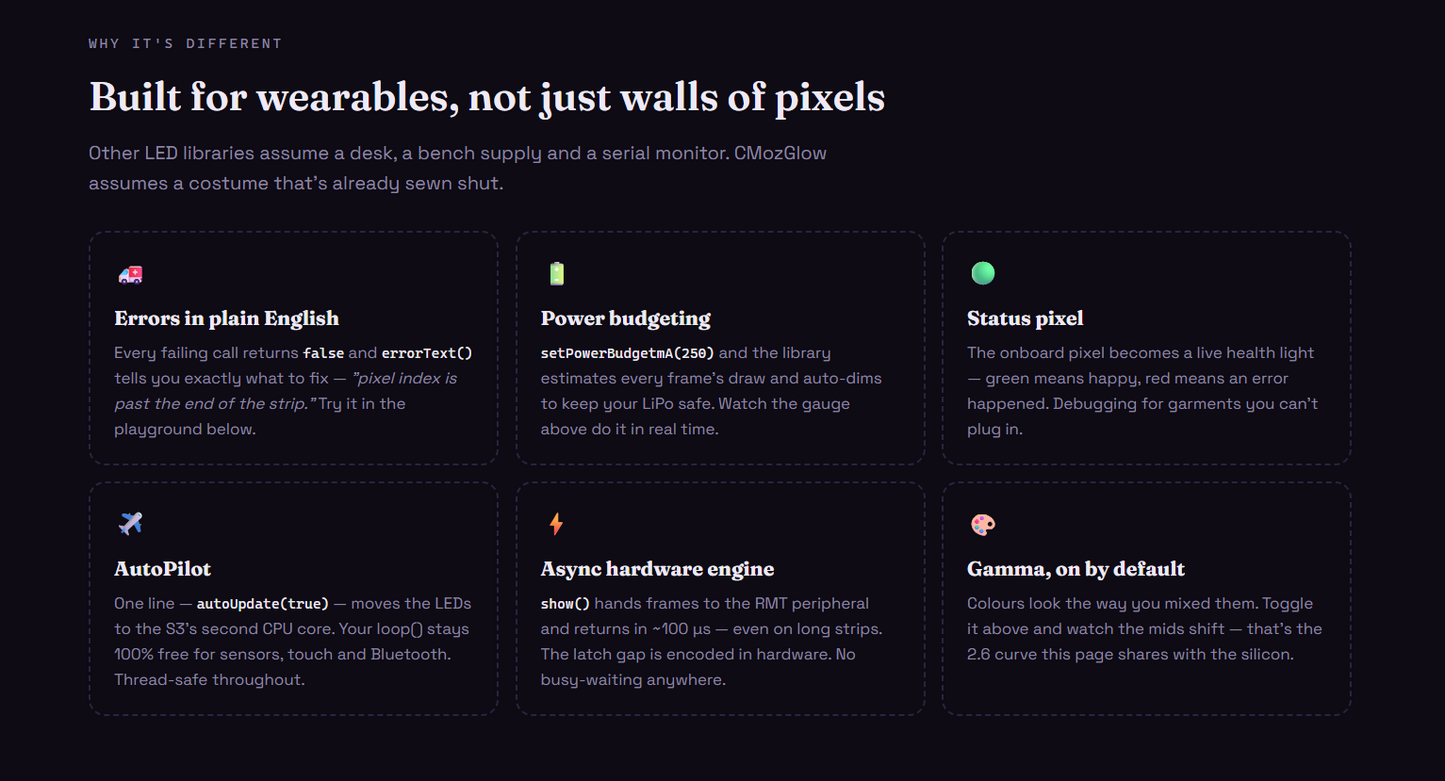Screen dimensions: 1445x781
Task: Click the lightning bolt icon
Action: (556, 523)
